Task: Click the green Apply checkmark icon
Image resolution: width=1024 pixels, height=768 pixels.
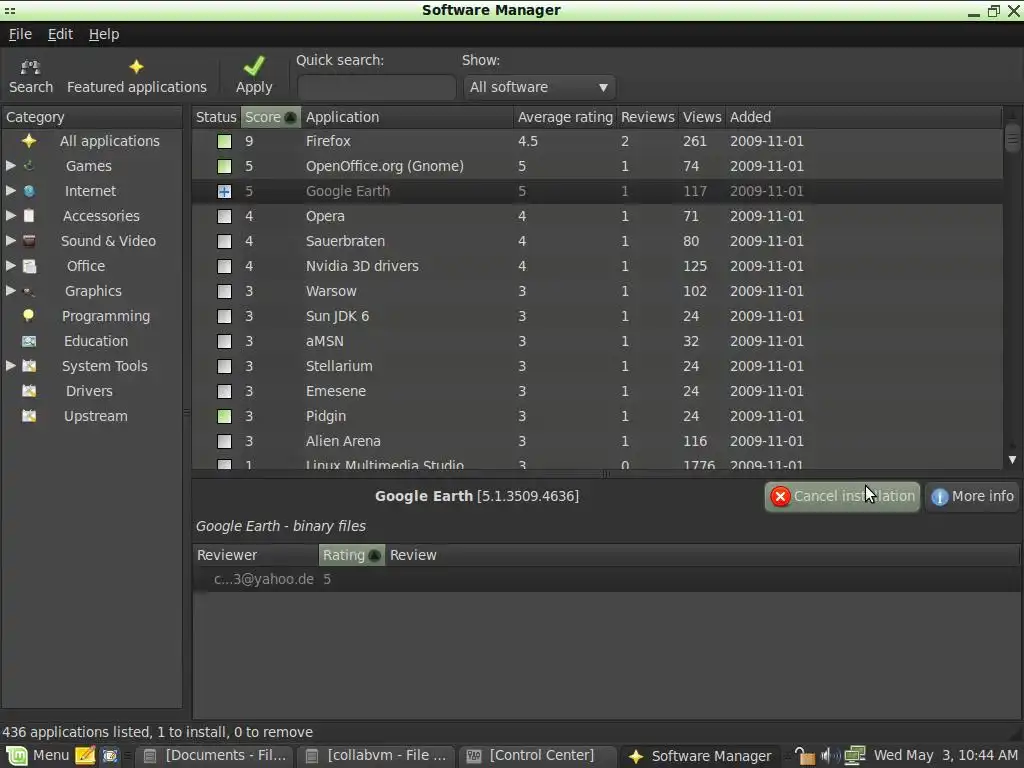Action: [x=254, y=66]
